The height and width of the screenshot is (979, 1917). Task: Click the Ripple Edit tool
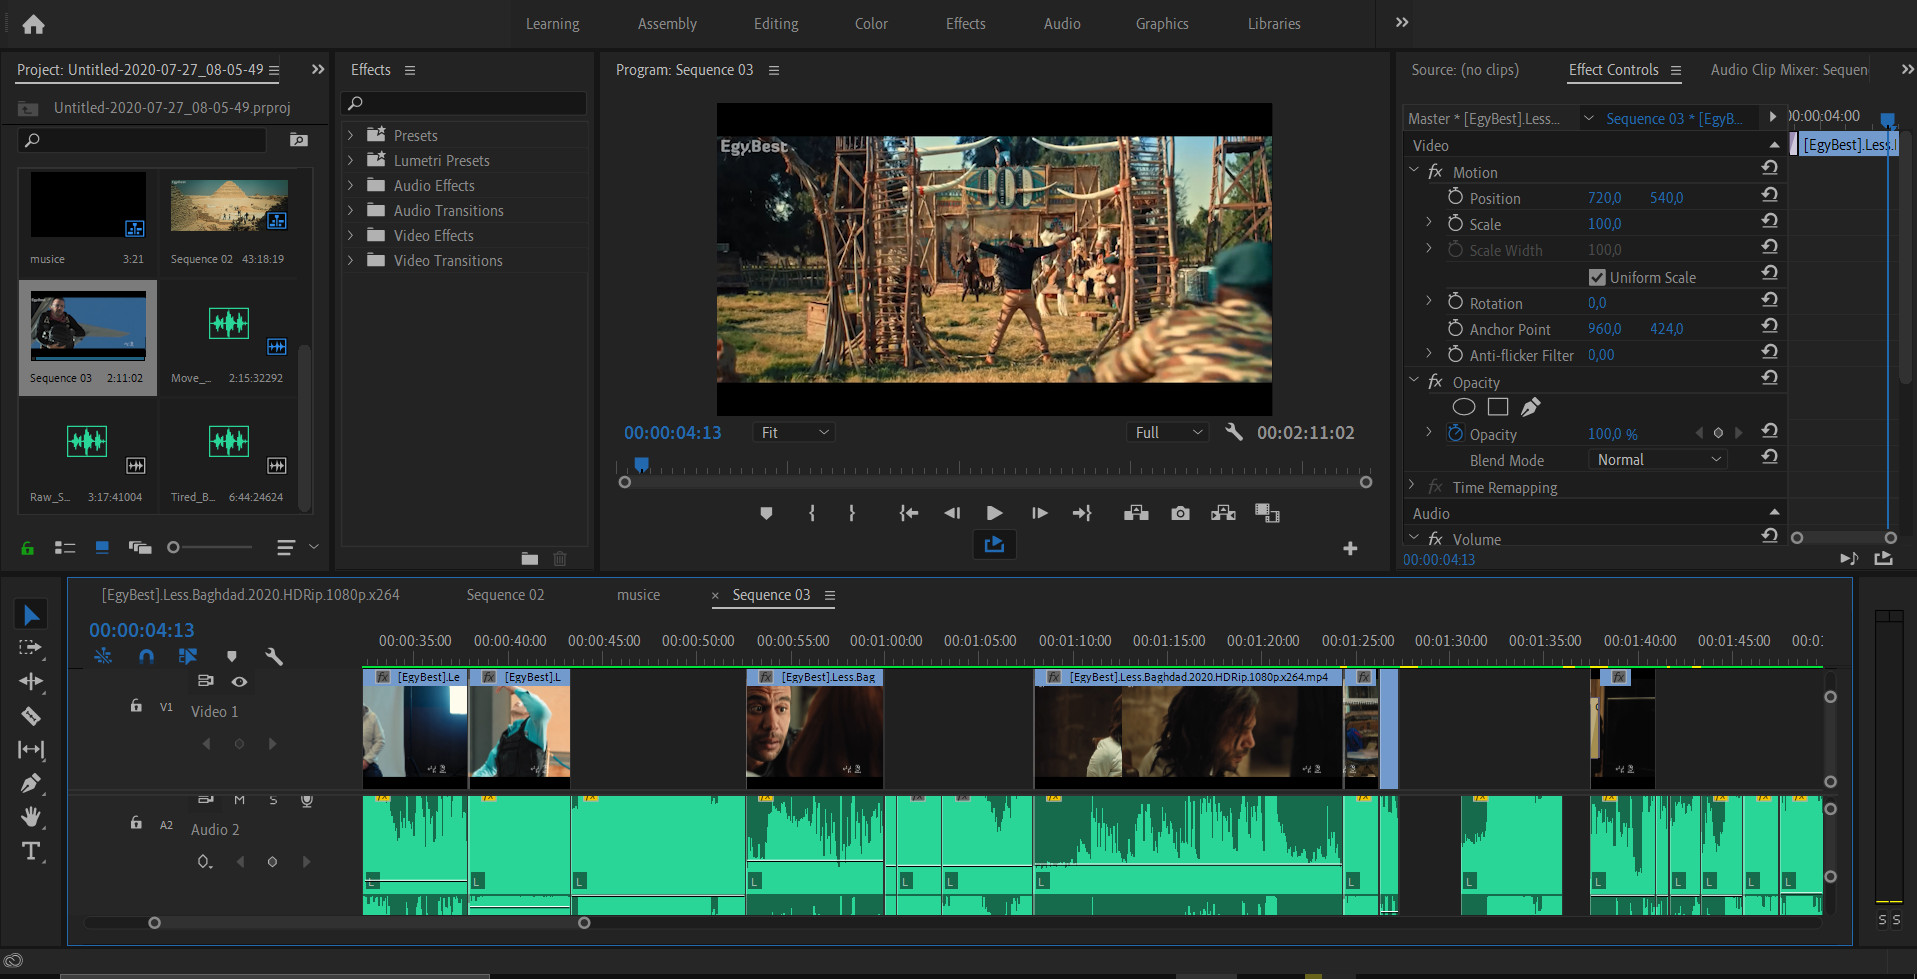31,682
